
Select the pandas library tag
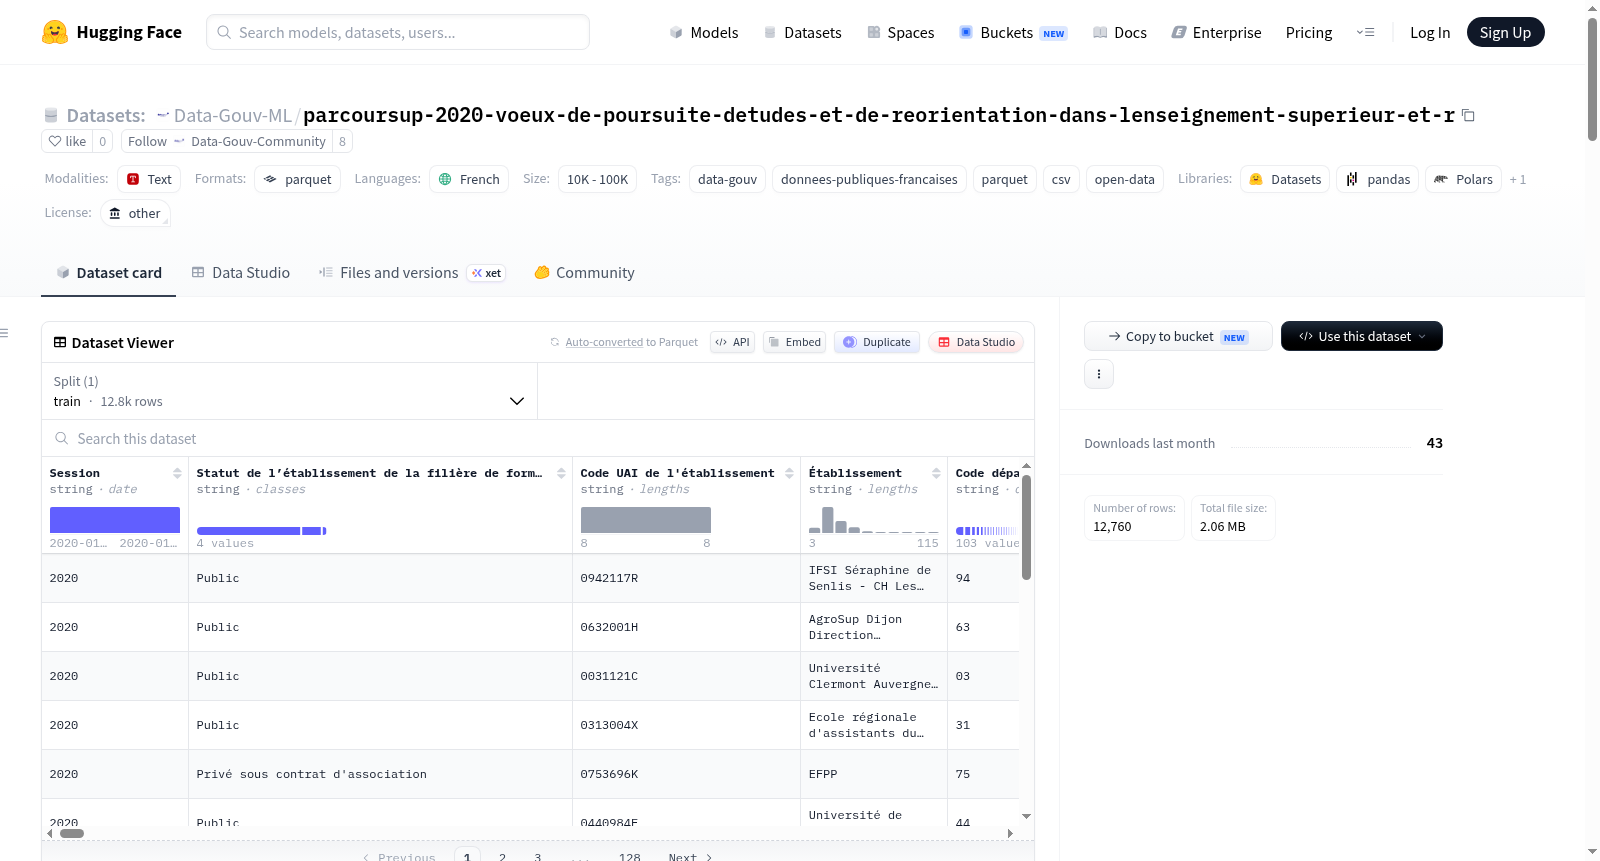point(1377,179)
